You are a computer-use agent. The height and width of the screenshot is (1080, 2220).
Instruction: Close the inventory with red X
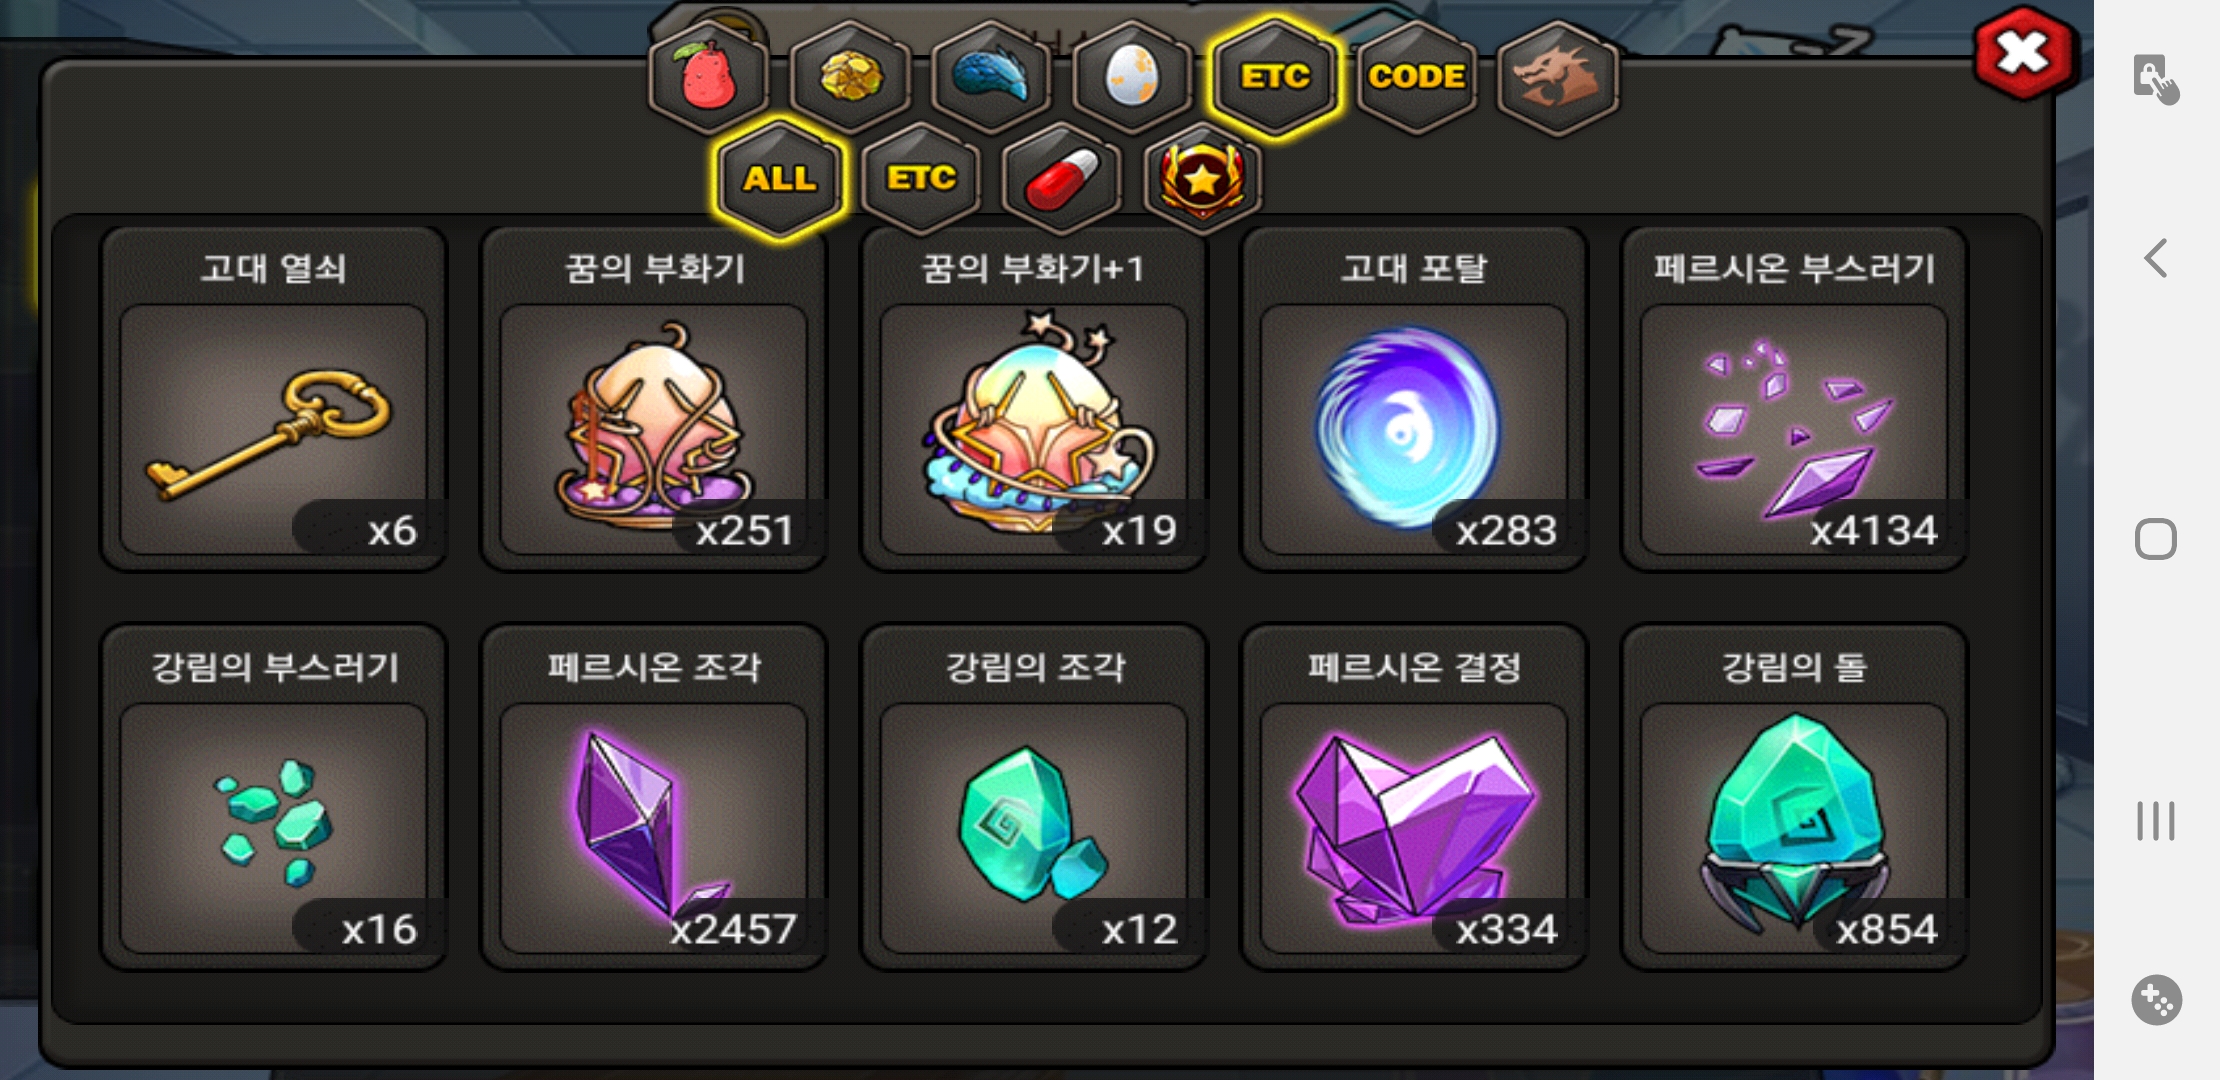tap(2024, 54)
